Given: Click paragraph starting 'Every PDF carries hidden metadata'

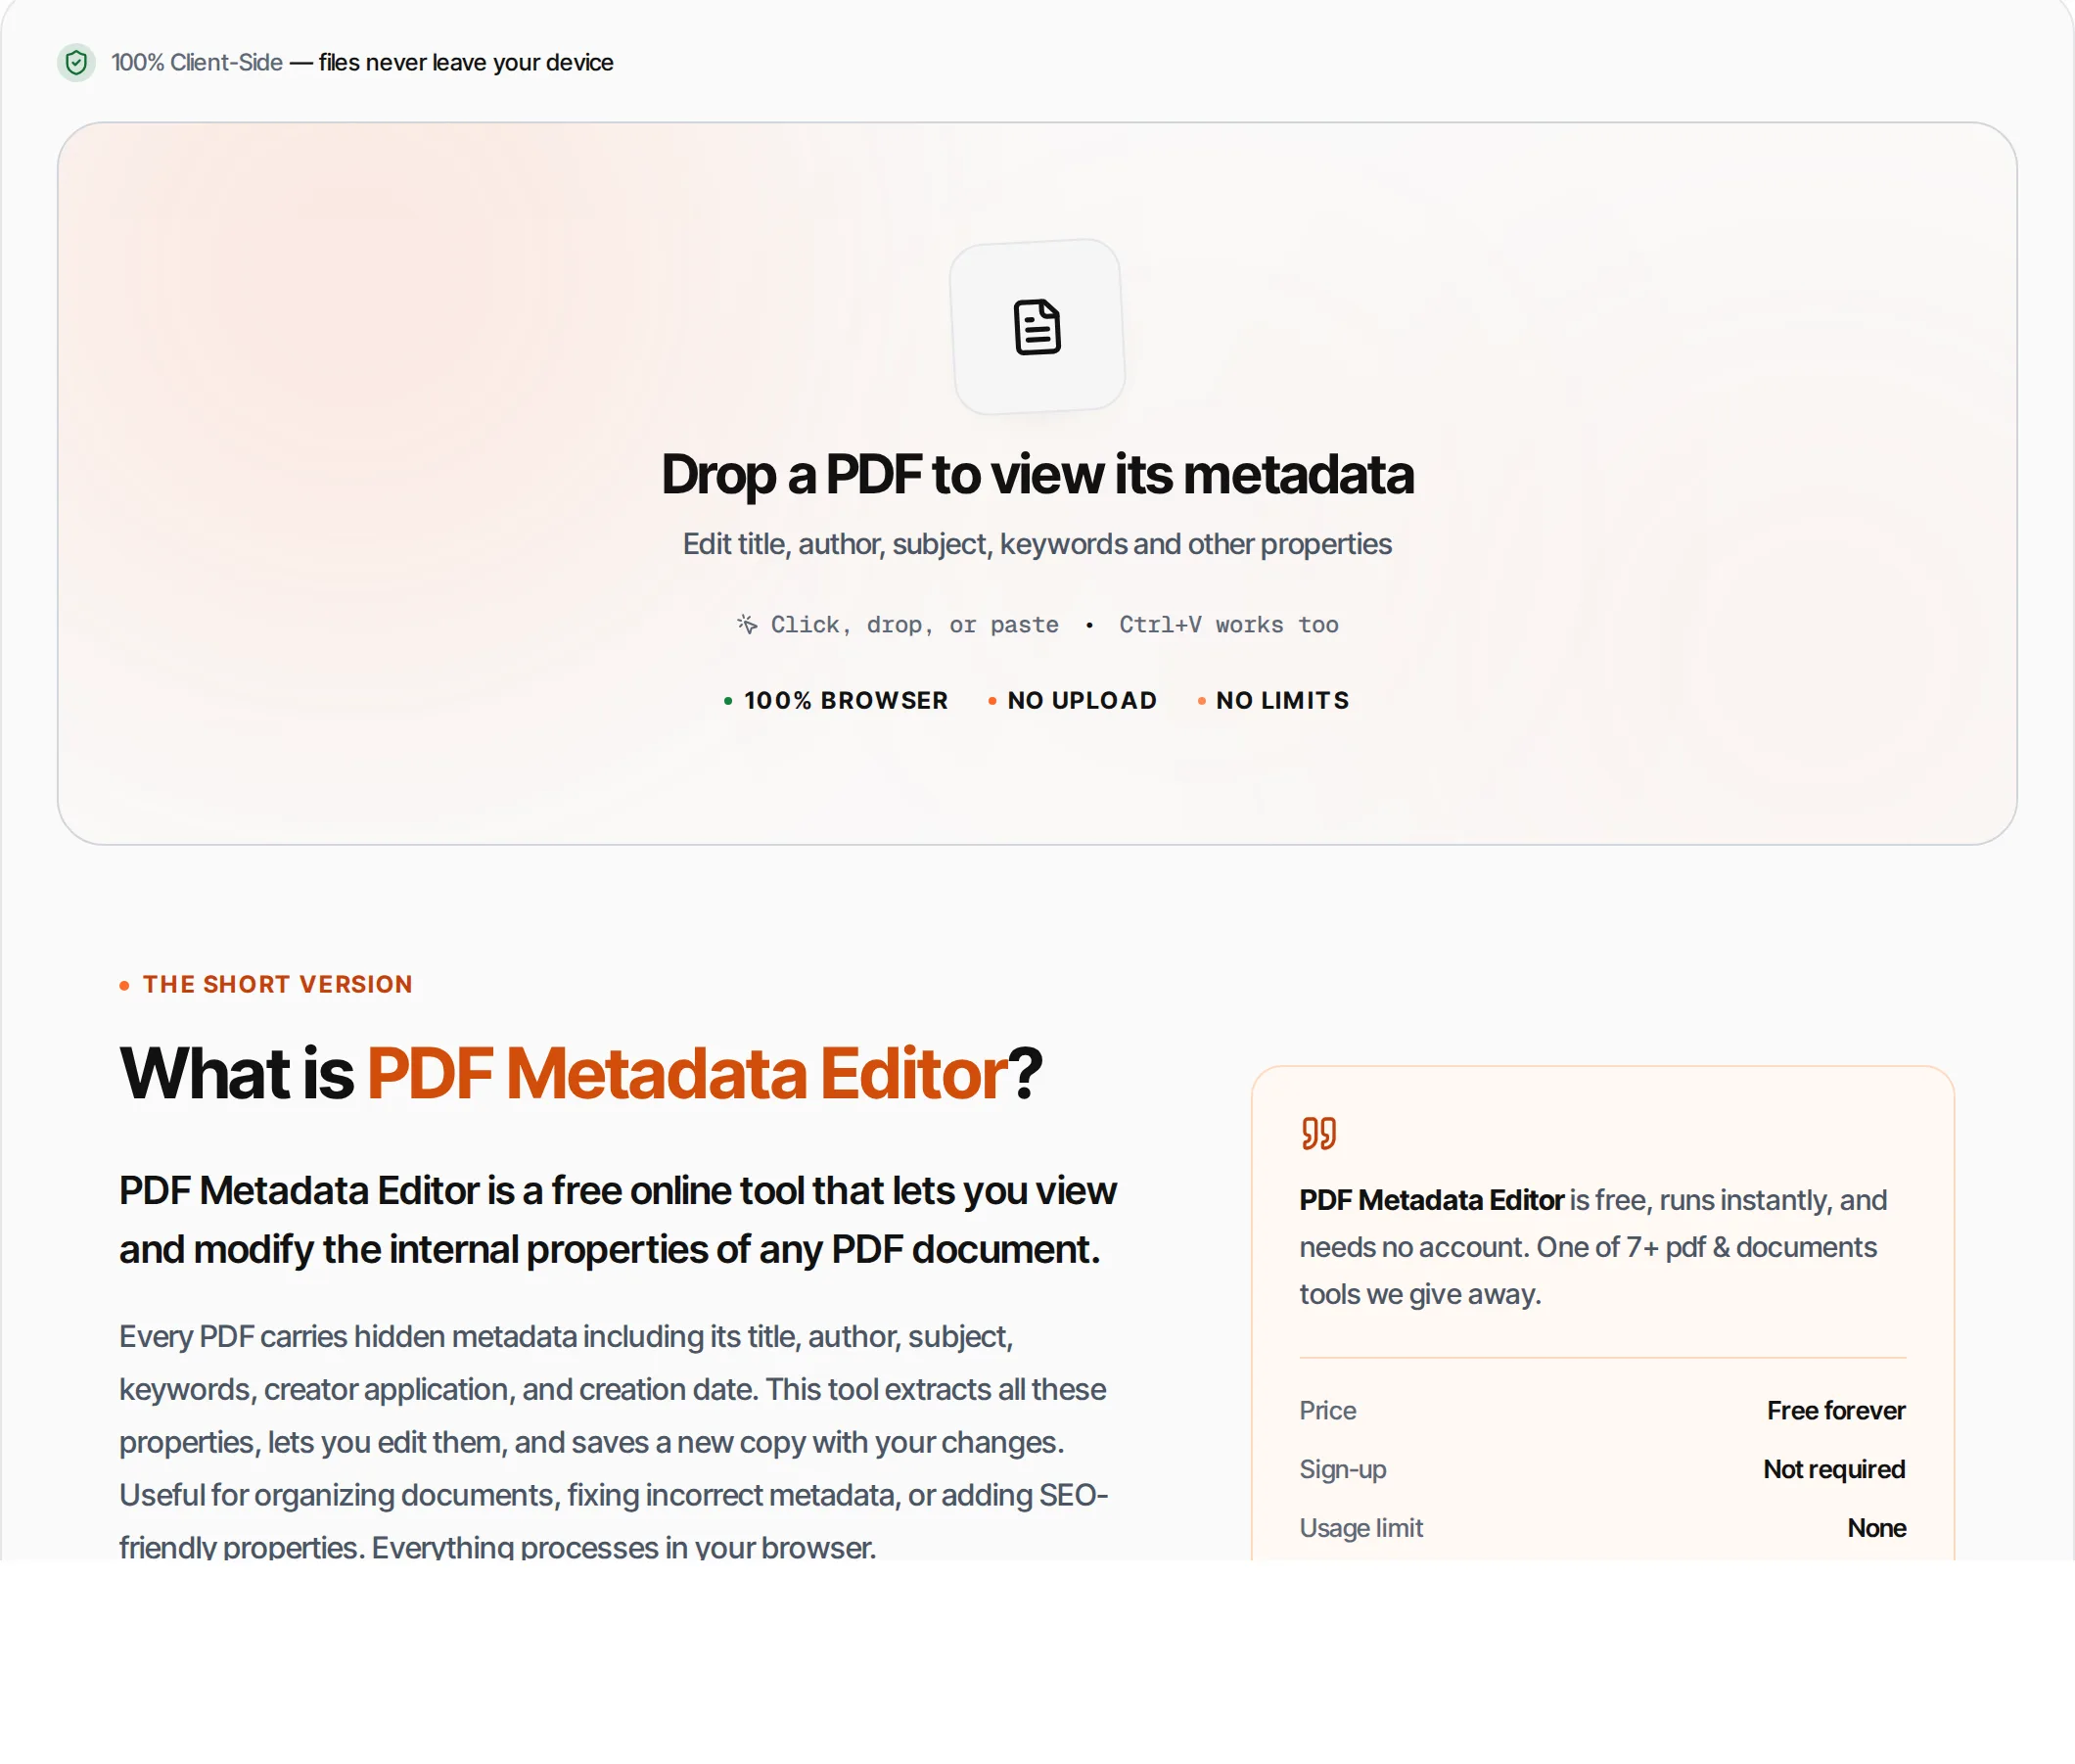Looking at the screenshot, I should (x=613, y=1442).
